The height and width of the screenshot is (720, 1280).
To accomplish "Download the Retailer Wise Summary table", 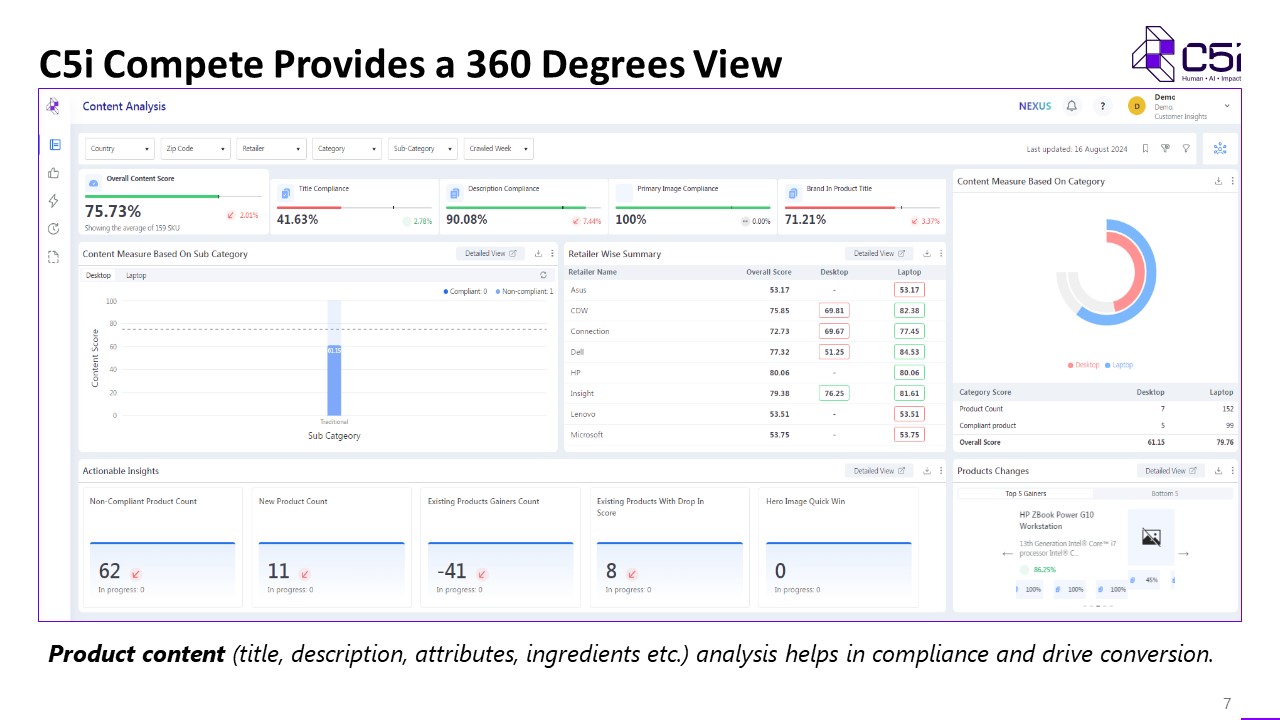I will (x=927, y=254).
